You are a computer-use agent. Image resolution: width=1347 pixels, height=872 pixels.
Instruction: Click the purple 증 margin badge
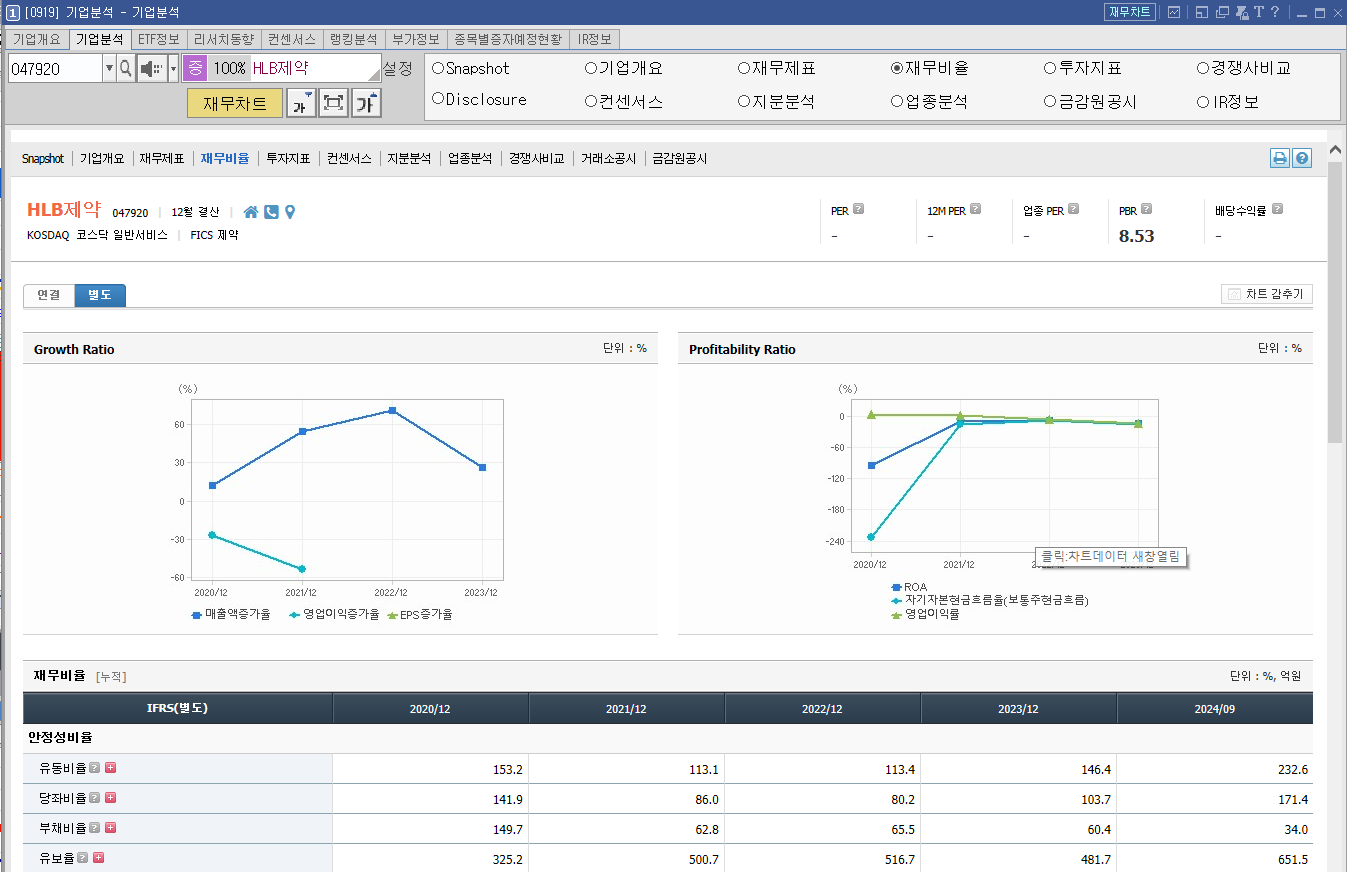click(195, 68)
